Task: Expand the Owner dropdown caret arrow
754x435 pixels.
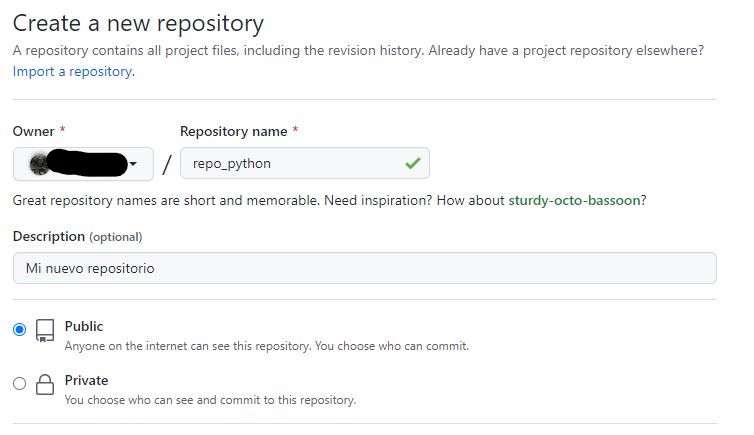Action: coord(133,164)
